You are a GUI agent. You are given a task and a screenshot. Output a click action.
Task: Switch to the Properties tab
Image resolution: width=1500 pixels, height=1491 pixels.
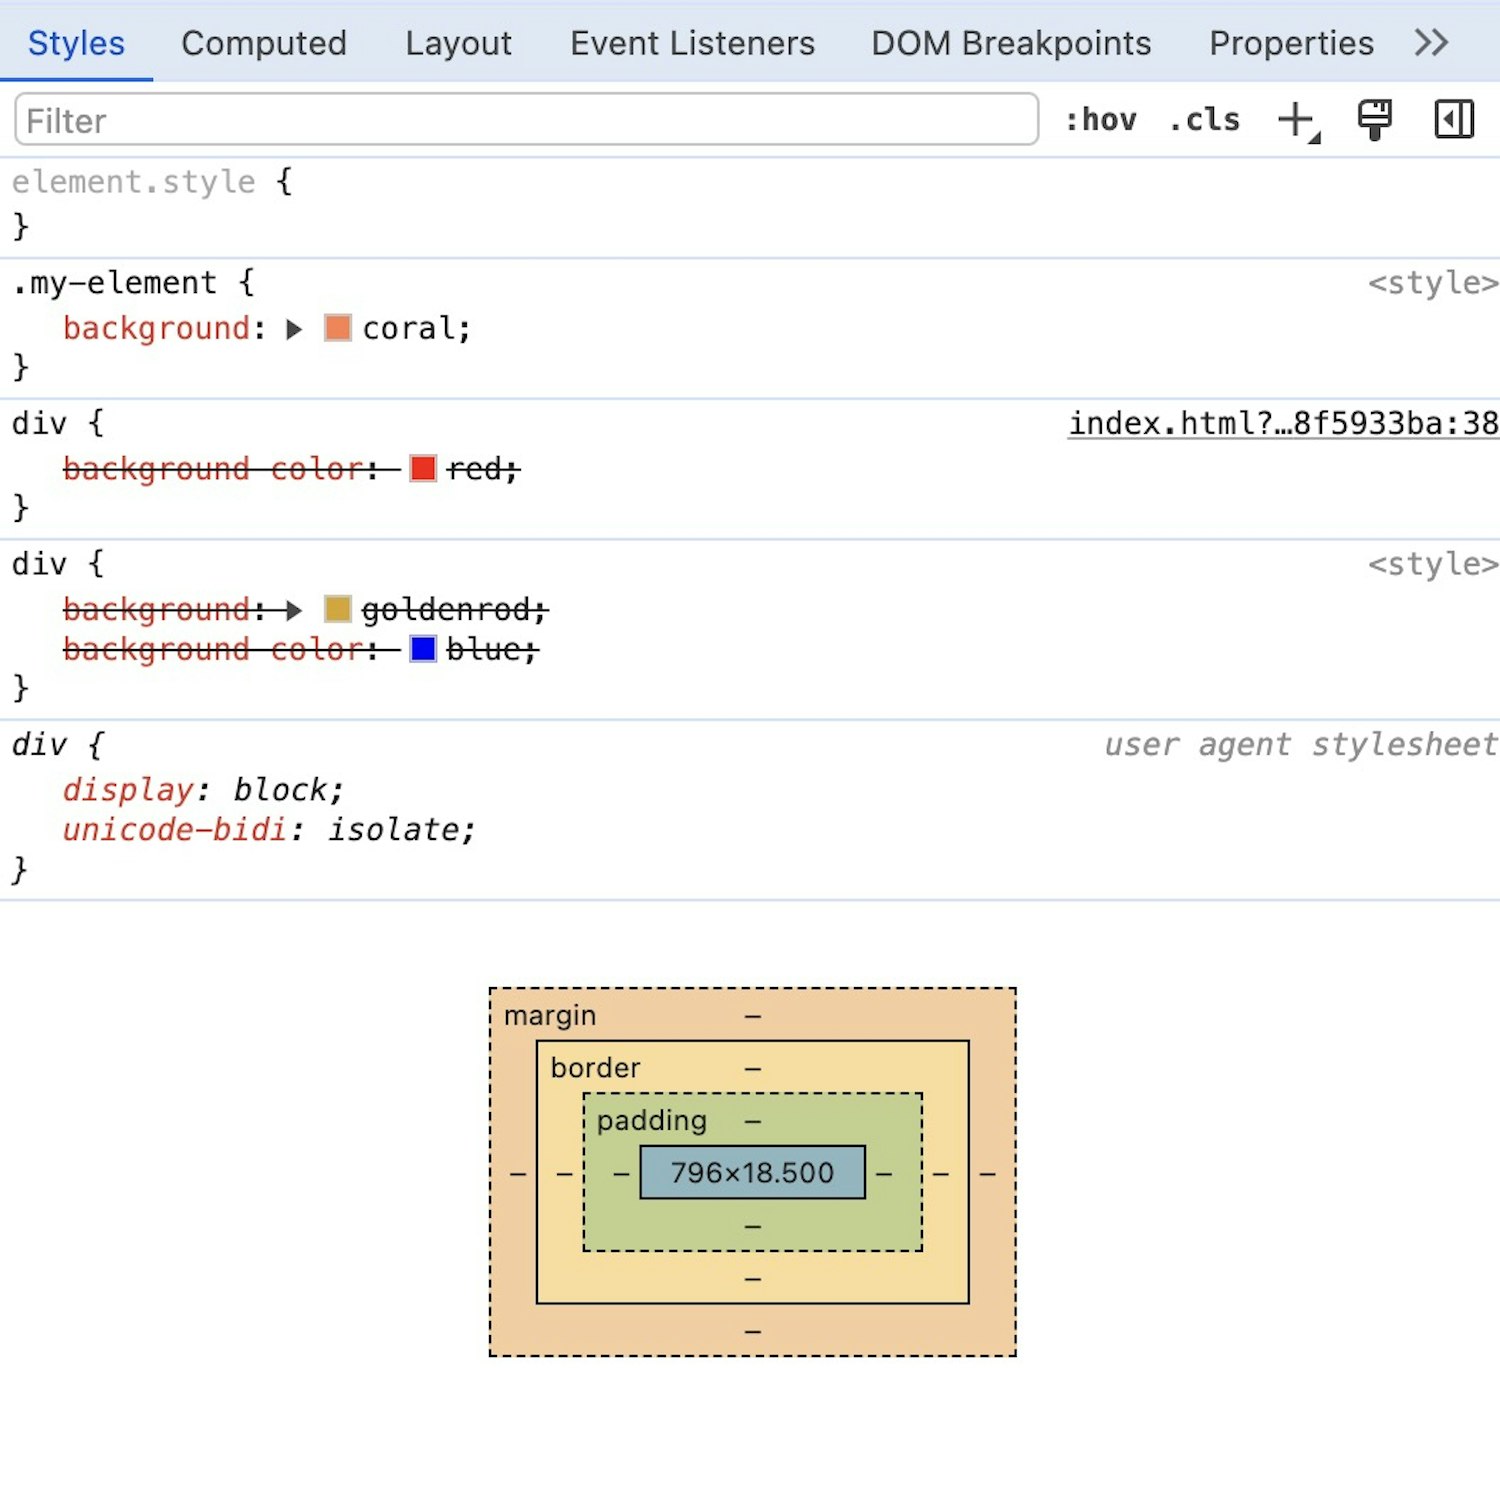[x=1291, y=43]
